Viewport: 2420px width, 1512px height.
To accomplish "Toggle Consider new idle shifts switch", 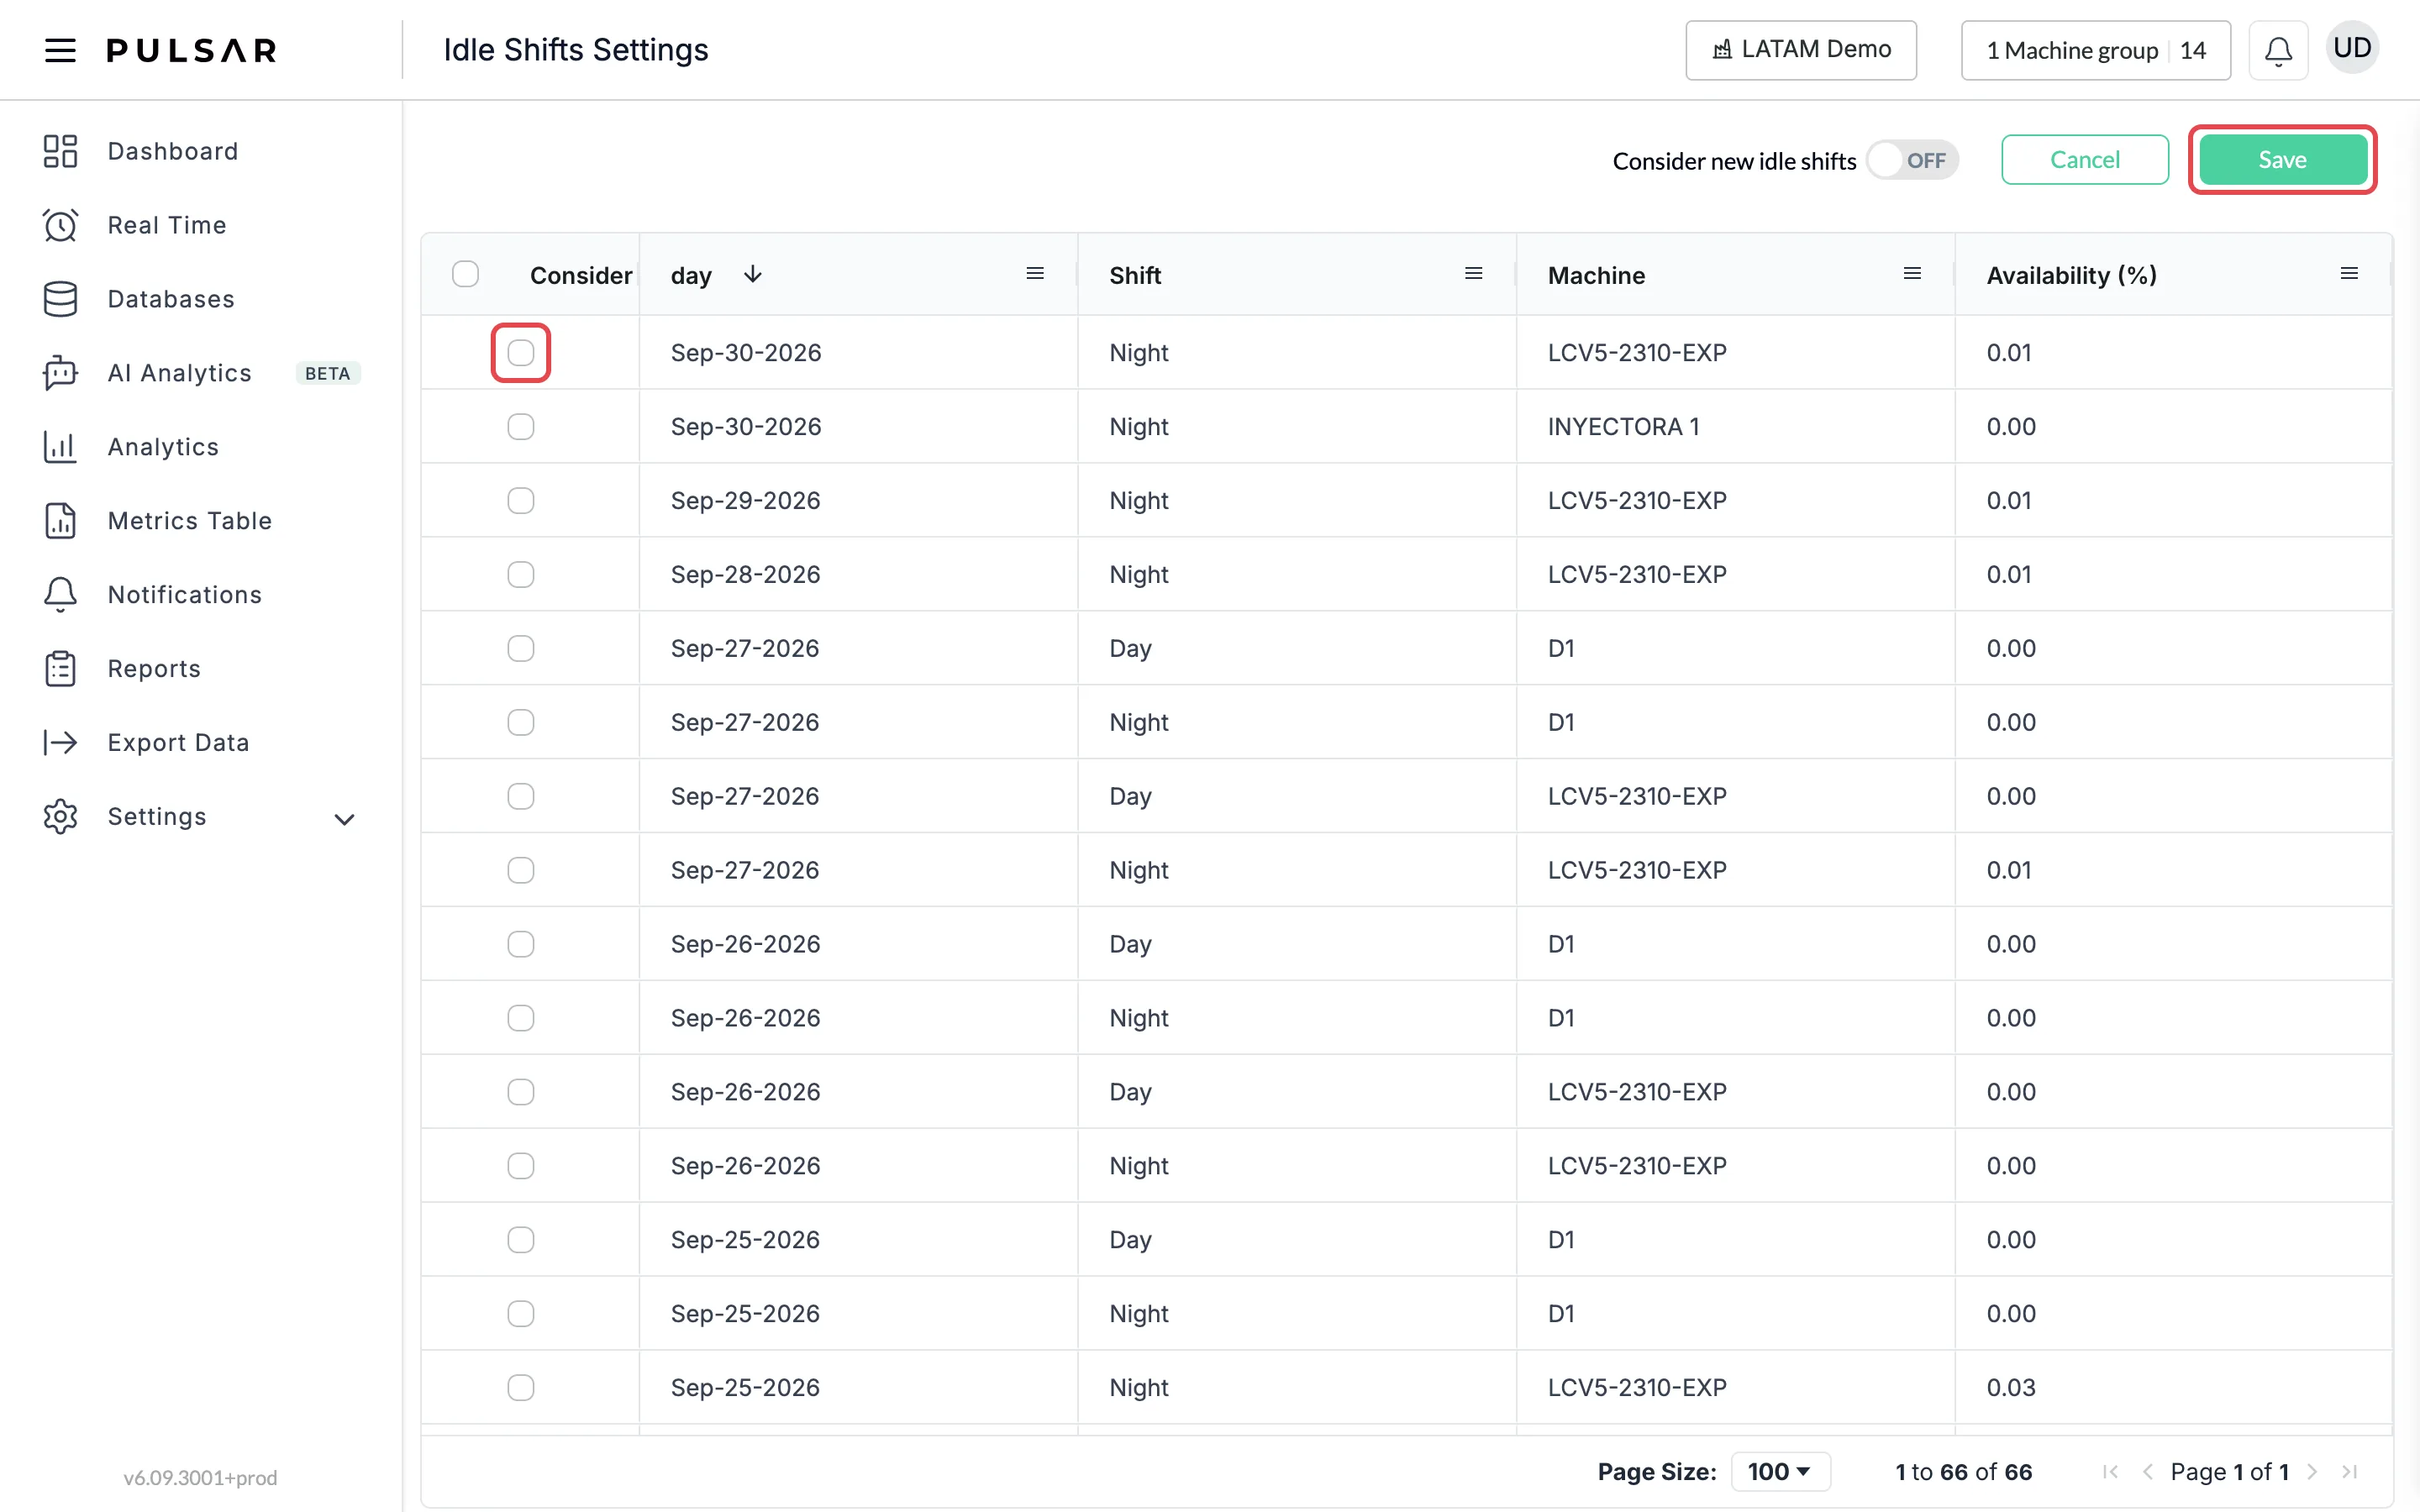I will pos(1912,160).
